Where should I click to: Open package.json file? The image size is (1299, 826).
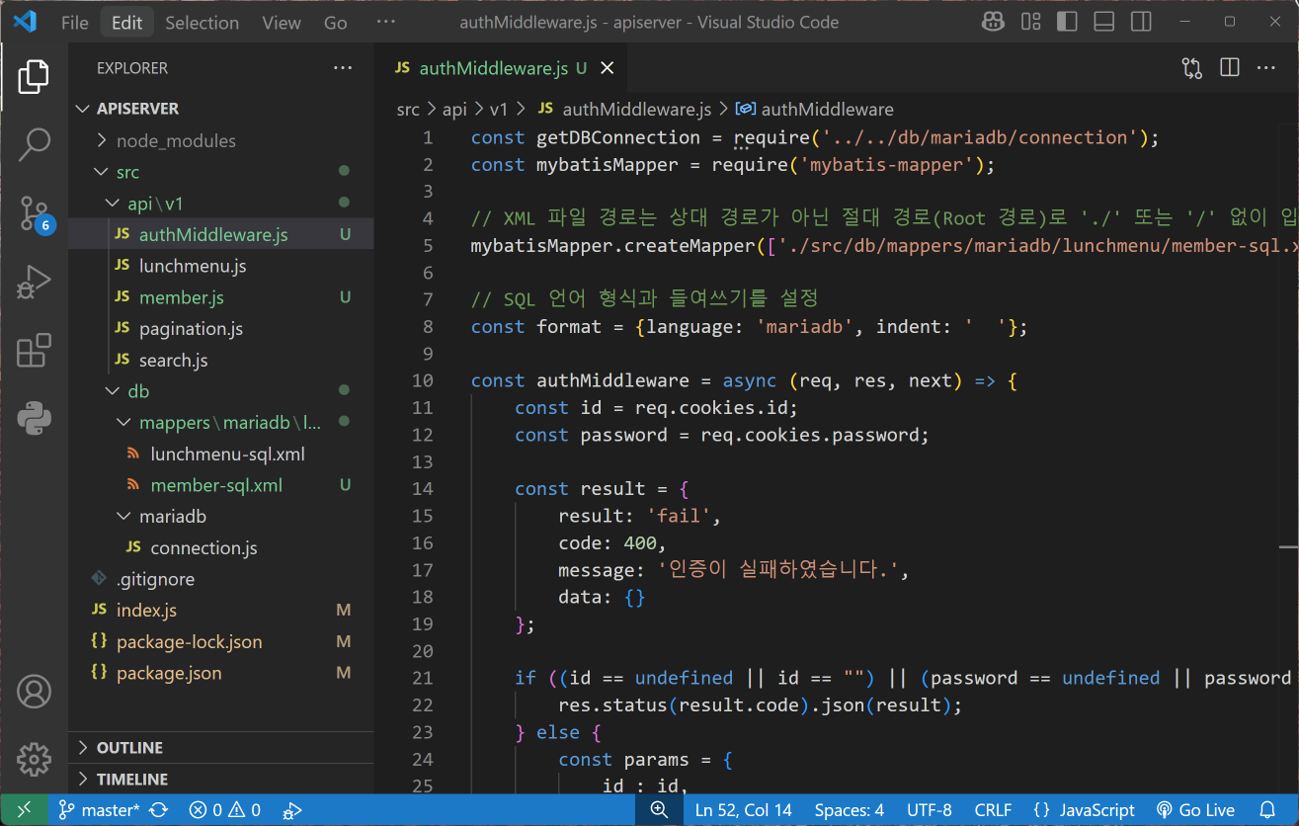click(222, 673)
